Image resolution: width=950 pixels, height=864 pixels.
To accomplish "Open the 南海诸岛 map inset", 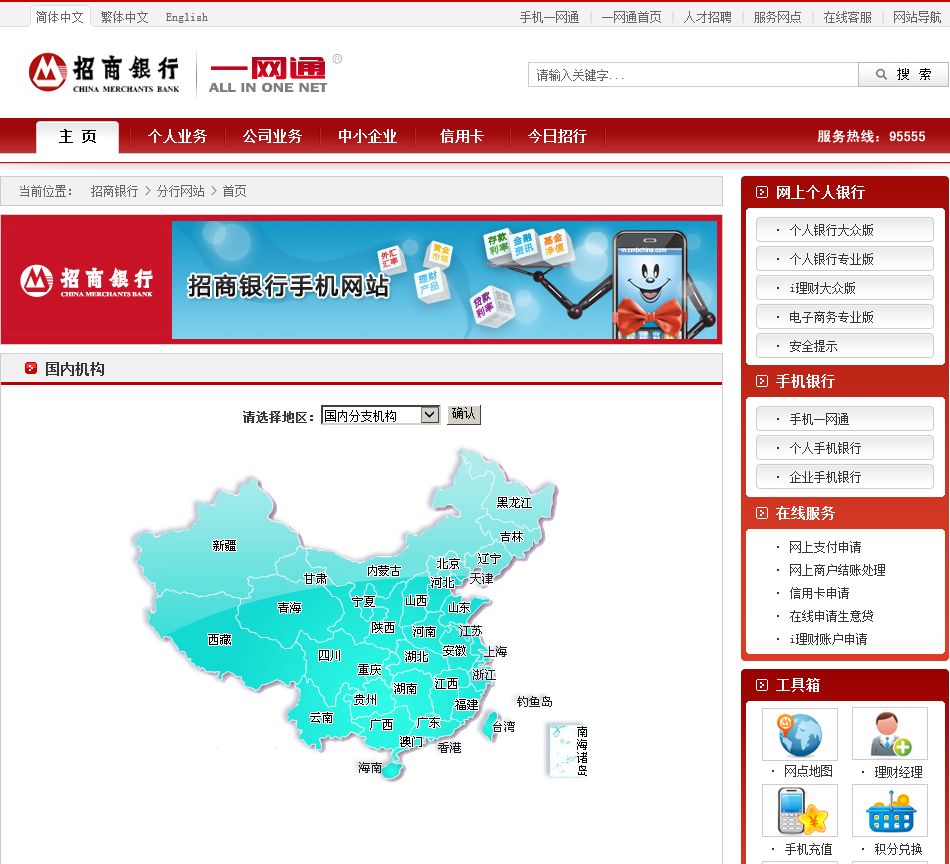I will point(568,751).
